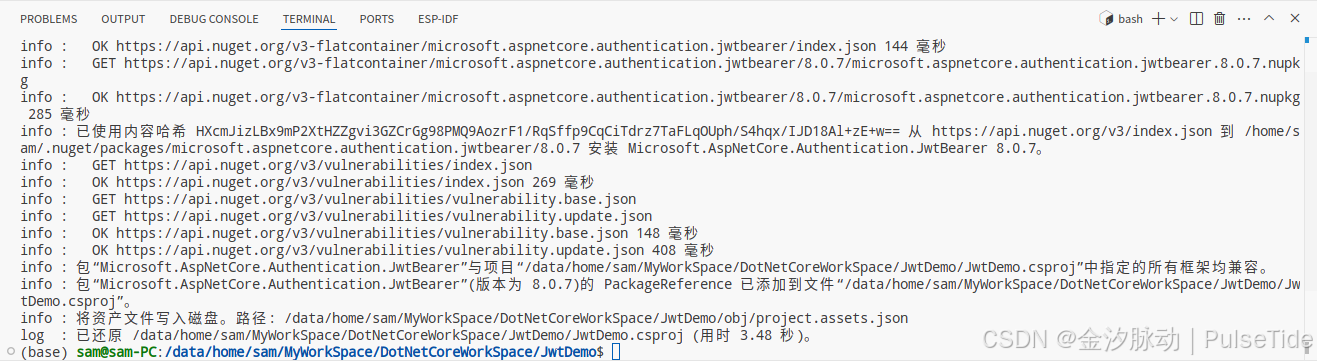The height and width of the screenshot is (361, 1317).
Task: Click the bash terminal profile icon
Action: pyautogui.click(x=1106, y=19)
